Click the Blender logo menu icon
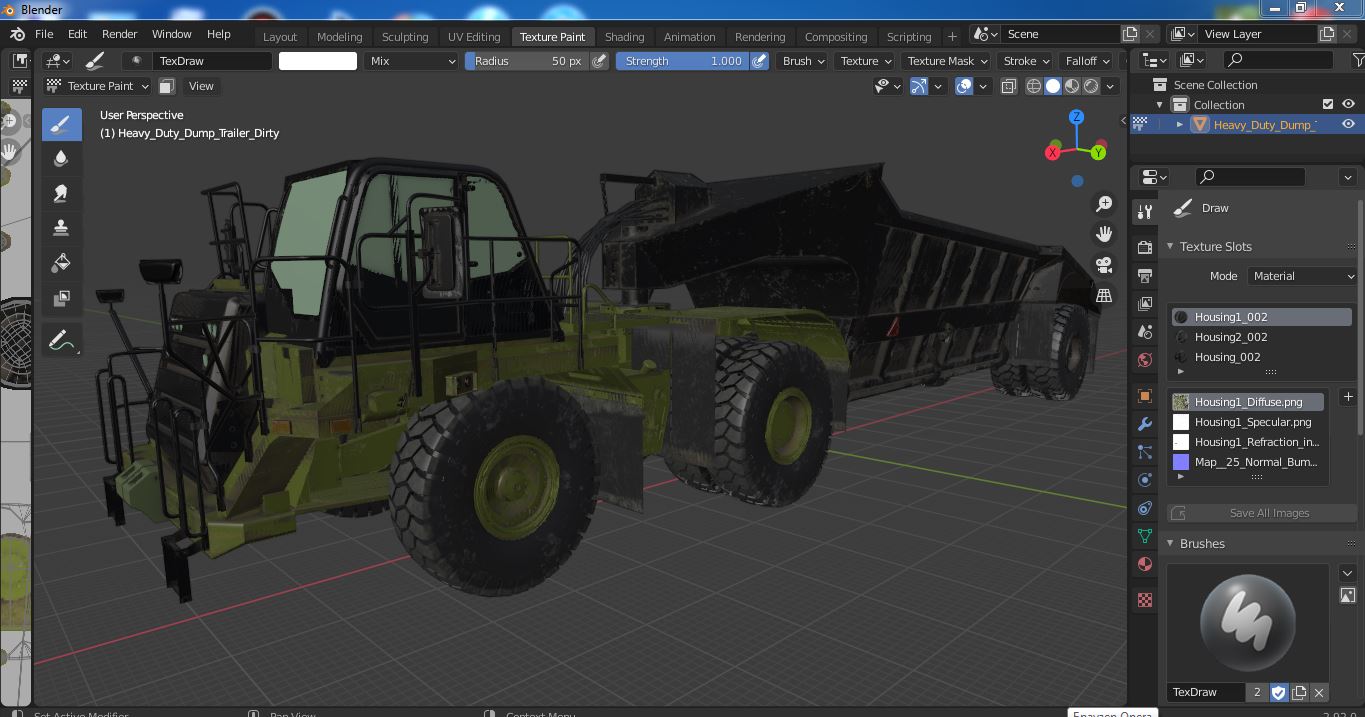1365x717 pixels. [18, 34]
